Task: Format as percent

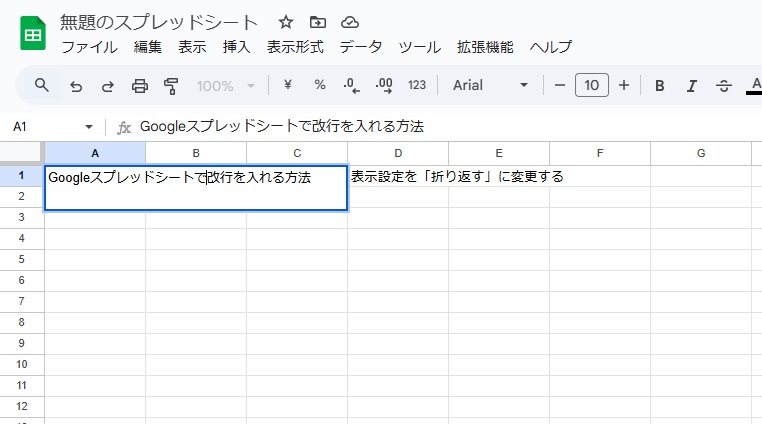Action: coord(319,85)
